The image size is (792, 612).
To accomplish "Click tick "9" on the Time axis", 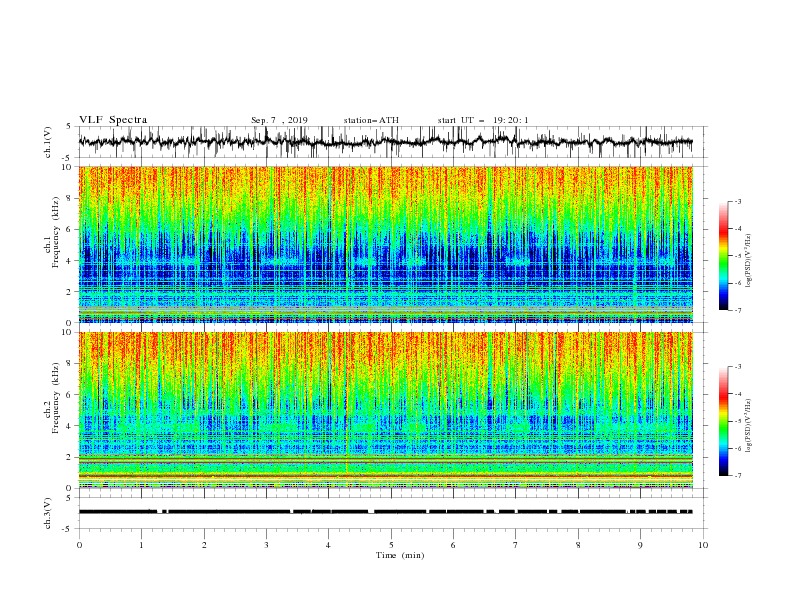I will 640,545.
